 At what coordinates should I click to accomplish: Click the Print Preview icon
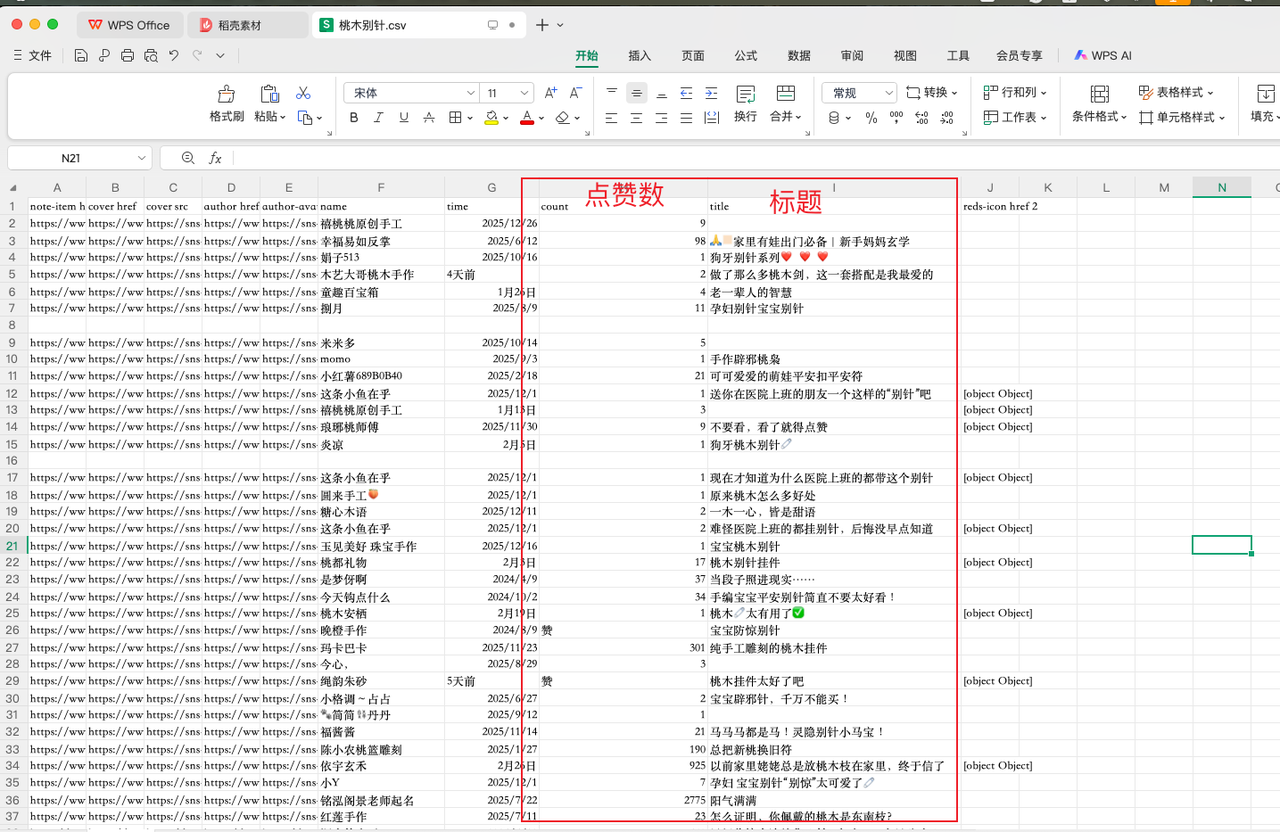(x=150, y=55)
